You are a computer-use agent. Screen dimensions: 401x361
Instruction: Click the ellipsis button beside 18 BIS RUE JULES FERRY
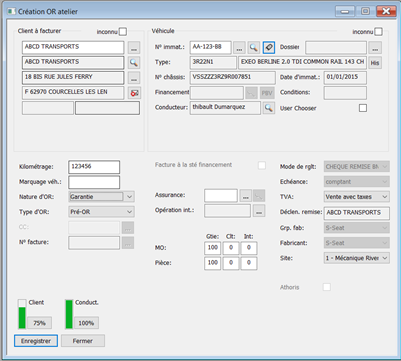tap(134, 78)
